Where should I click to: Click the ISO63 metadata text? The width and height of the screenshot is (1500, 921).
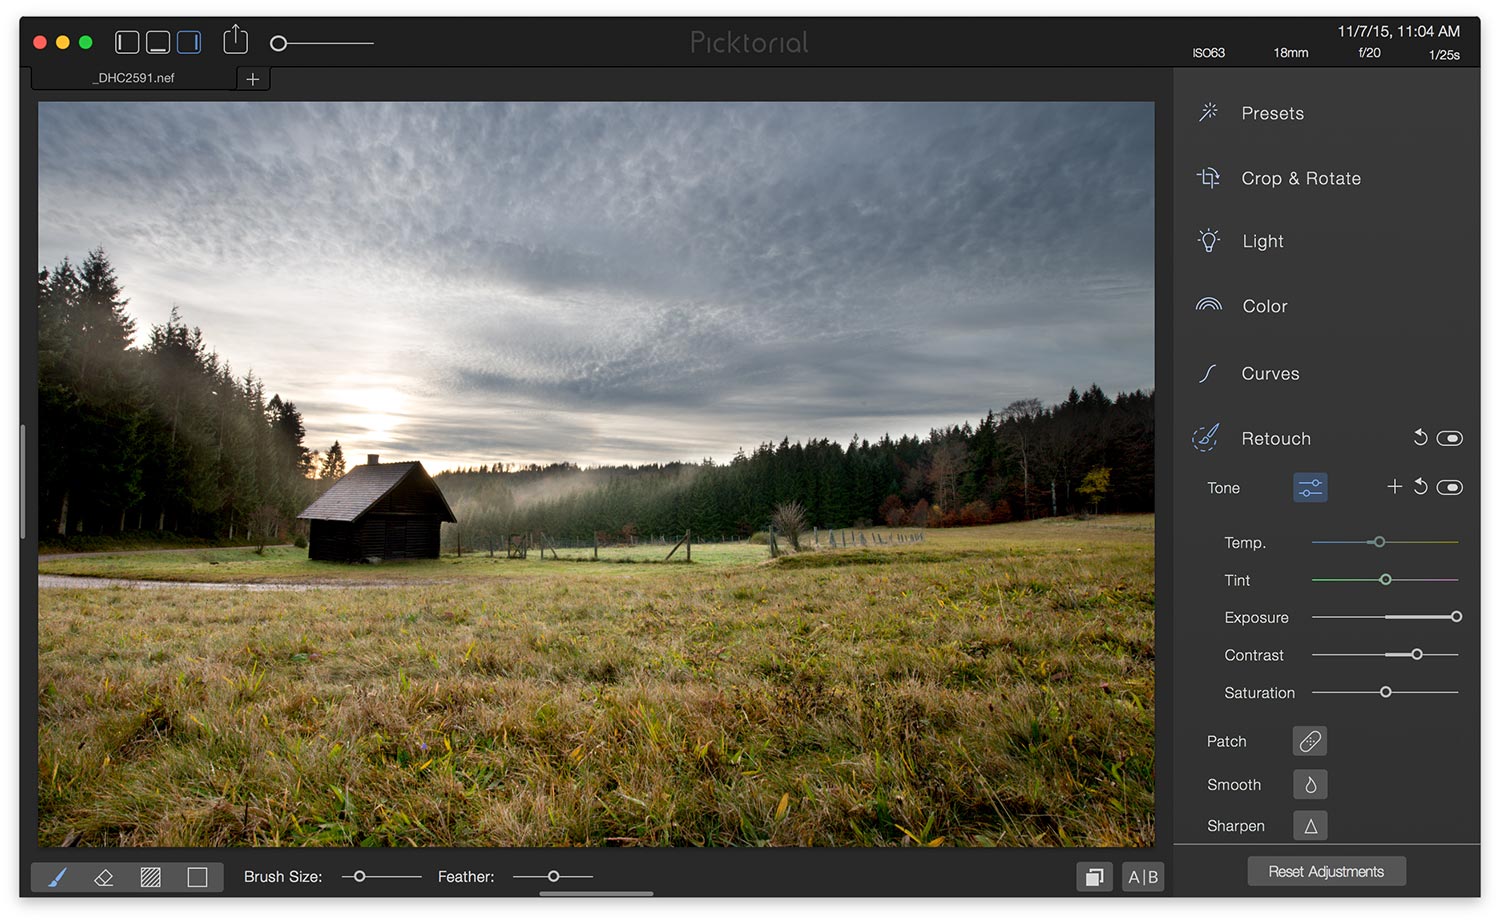click(1208, 53)
